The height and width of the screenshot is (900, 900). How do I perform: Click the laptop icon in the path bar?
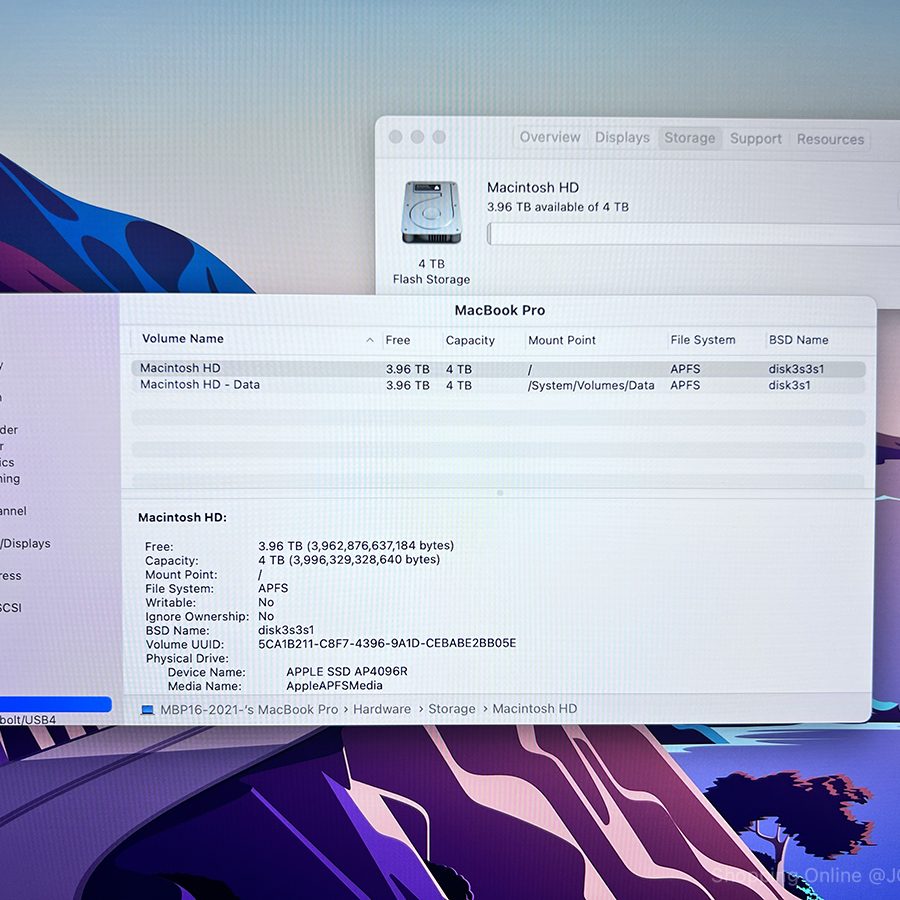(148, 709)
